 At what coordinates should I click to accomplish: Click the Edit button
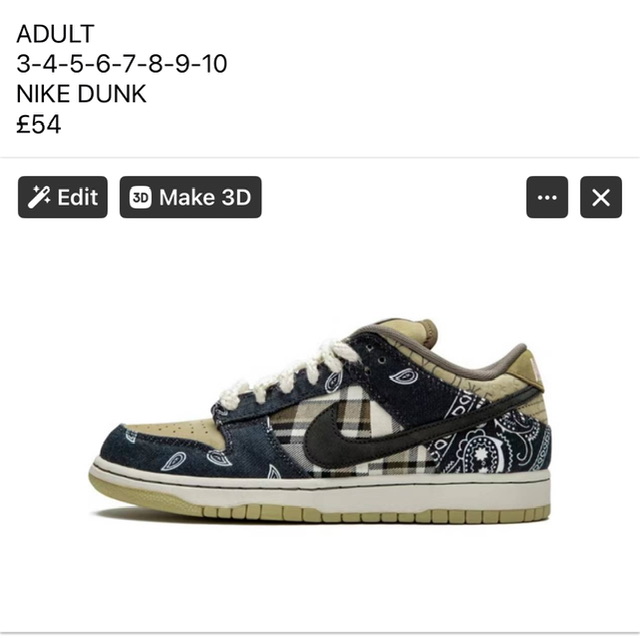tap(63, 197)
